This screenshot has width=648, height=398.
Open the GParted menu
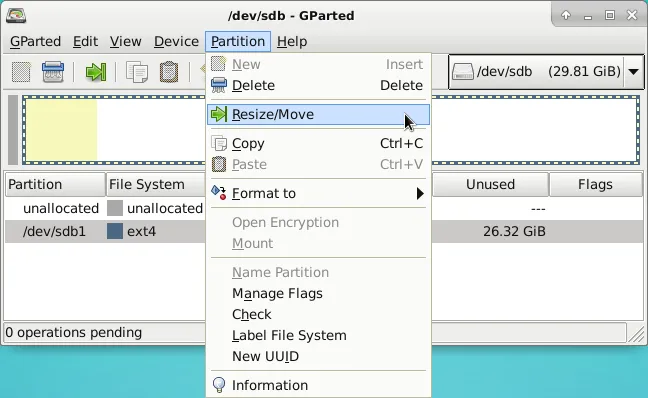pyautogui.click(x=35, y=41)
